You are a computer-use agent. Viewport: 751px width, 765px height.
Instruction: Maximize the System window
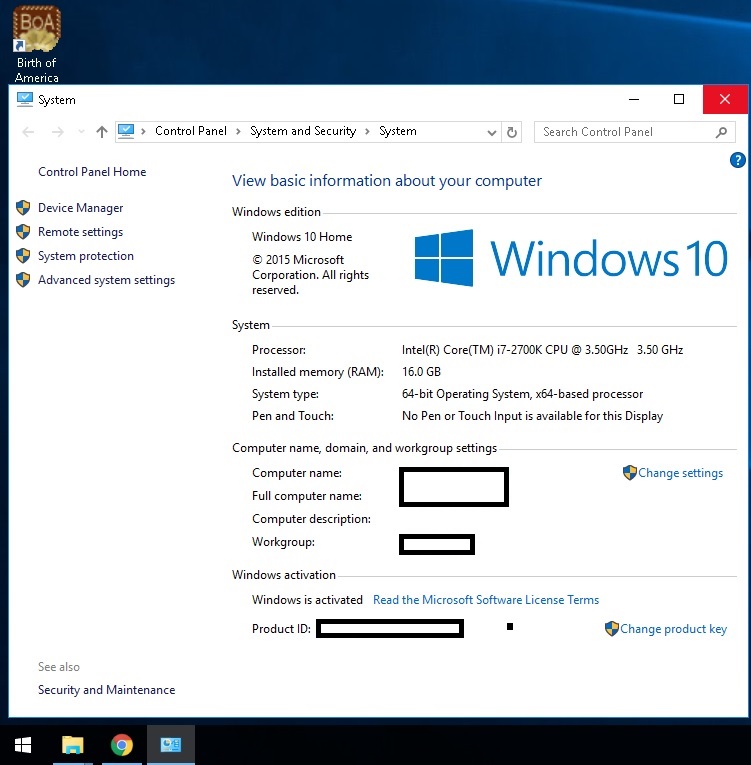point(679,100)
